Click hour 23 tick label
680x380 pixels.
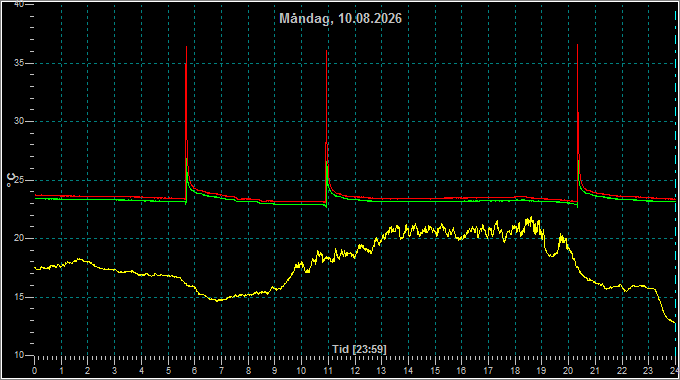click(x=647, y=371)
